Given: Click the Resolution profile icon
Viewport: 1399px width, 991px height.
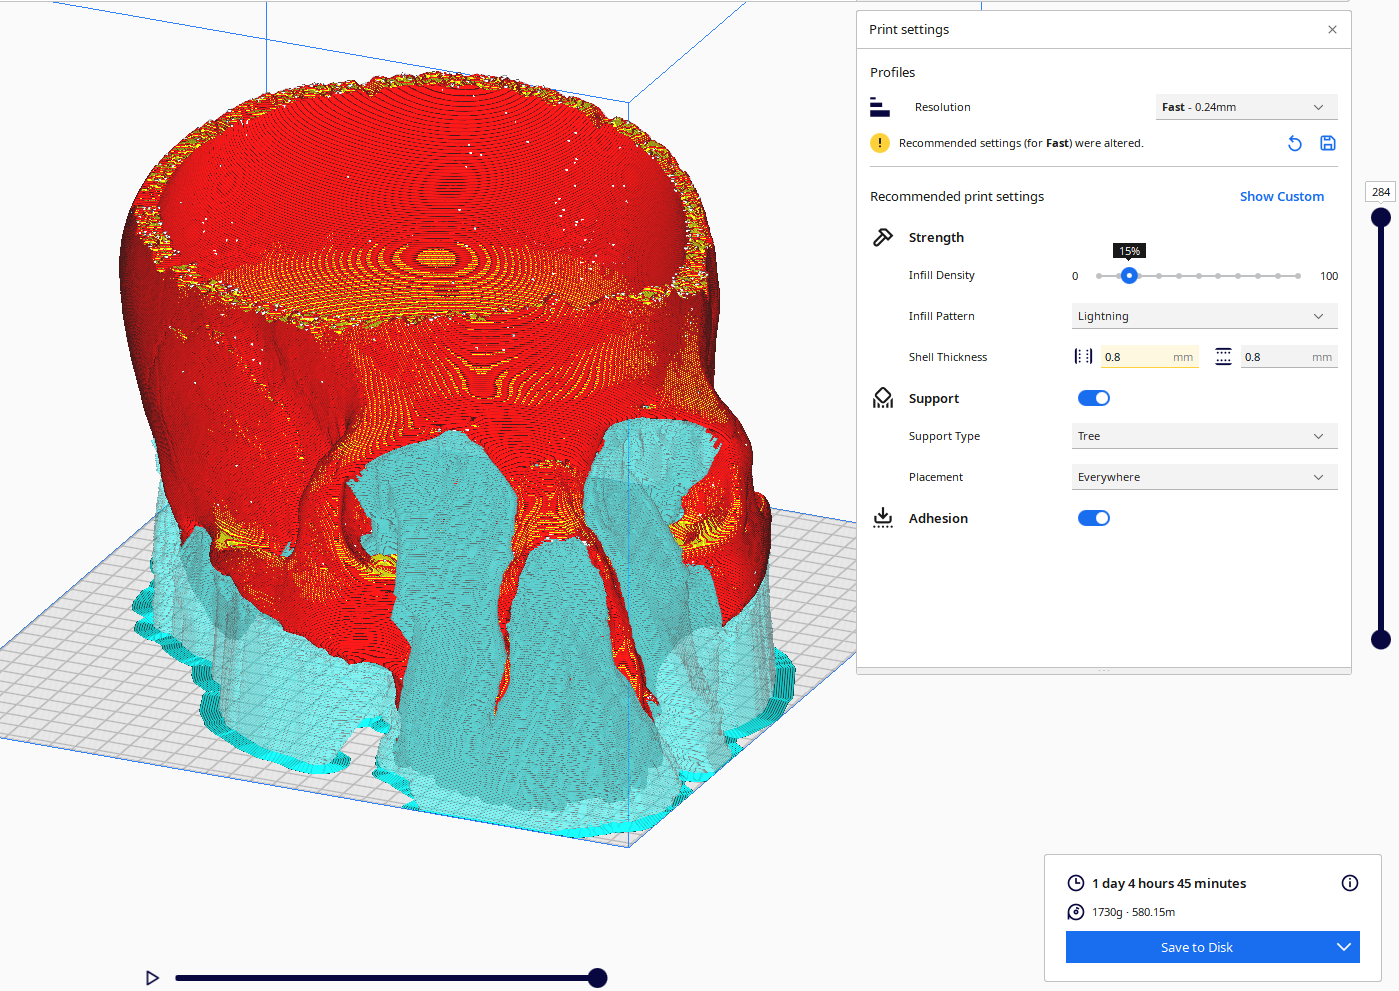Looking at the screenshot, I should click(880, 107).
